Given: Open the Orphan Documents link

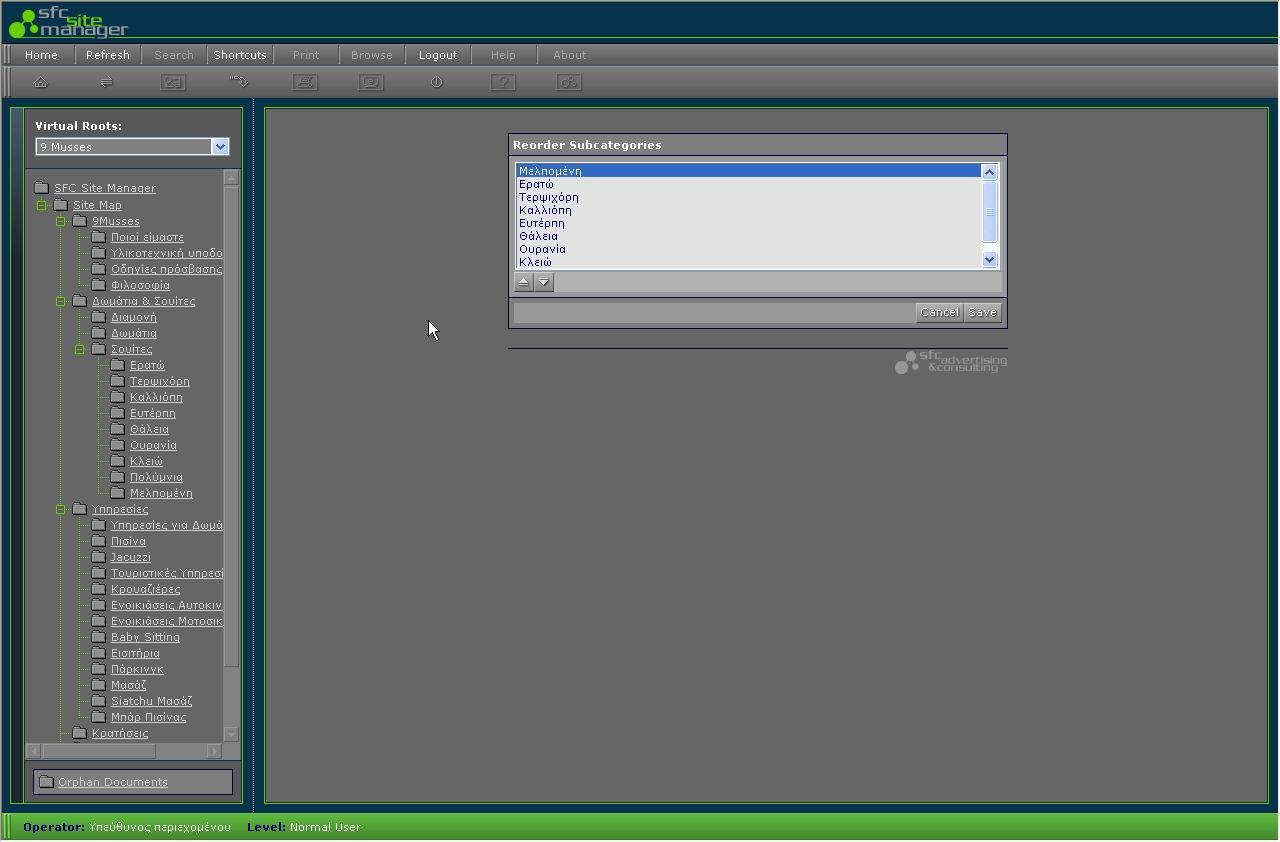Looking at the screenshot, I should 113,782.
